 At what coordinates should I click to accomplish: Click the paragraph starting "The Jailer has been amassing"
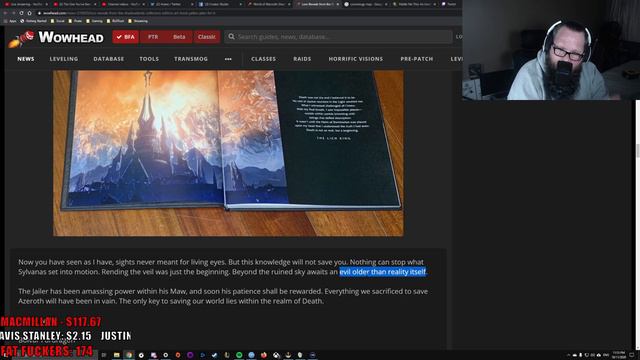(x=223, y=296)
